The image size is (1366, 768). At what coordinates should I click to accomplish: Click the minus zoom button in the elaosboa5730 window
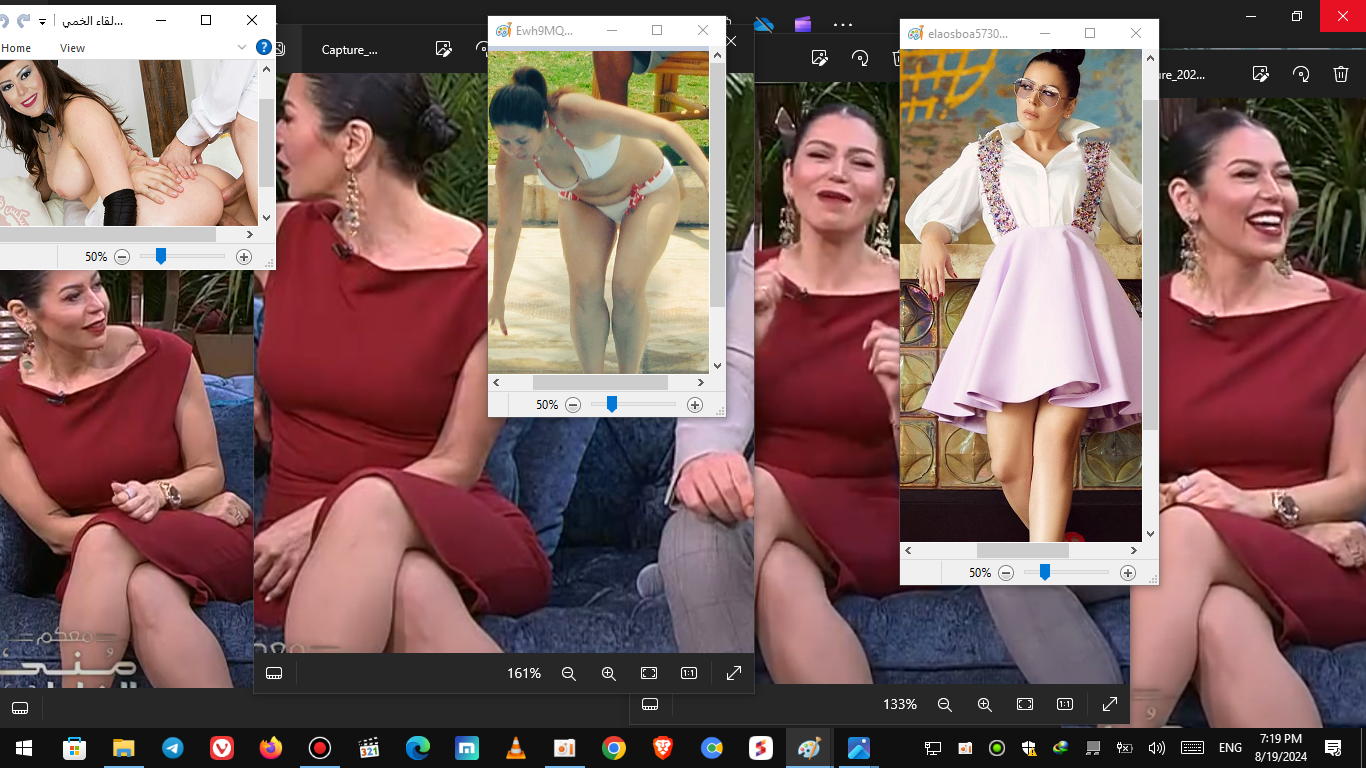[x=1006, y=573]
